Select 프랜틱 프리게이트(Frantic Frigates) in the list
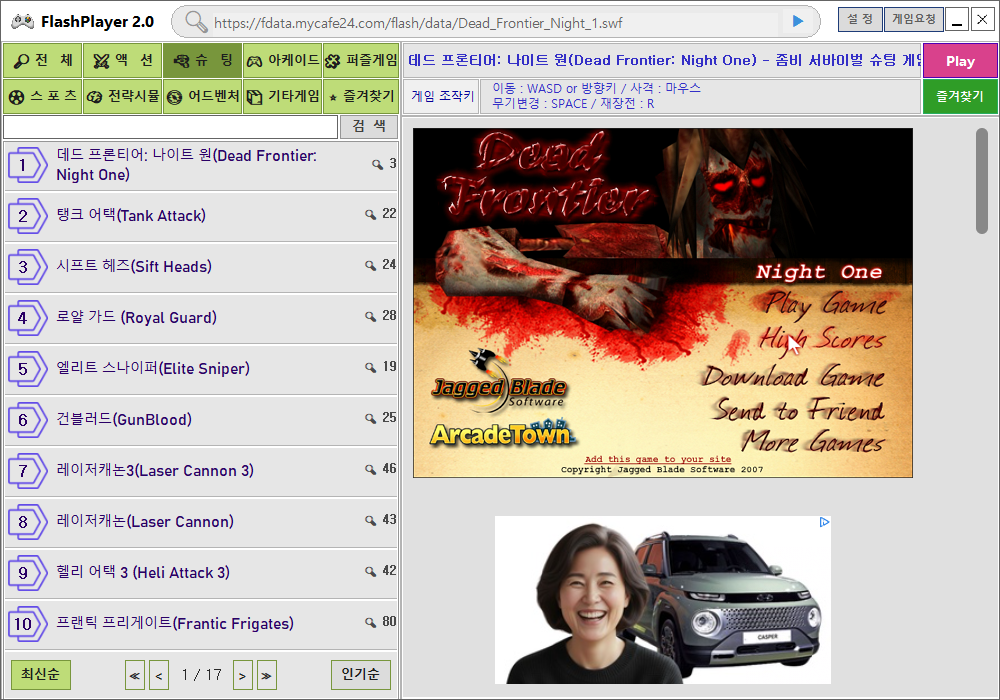 [201, 625]
